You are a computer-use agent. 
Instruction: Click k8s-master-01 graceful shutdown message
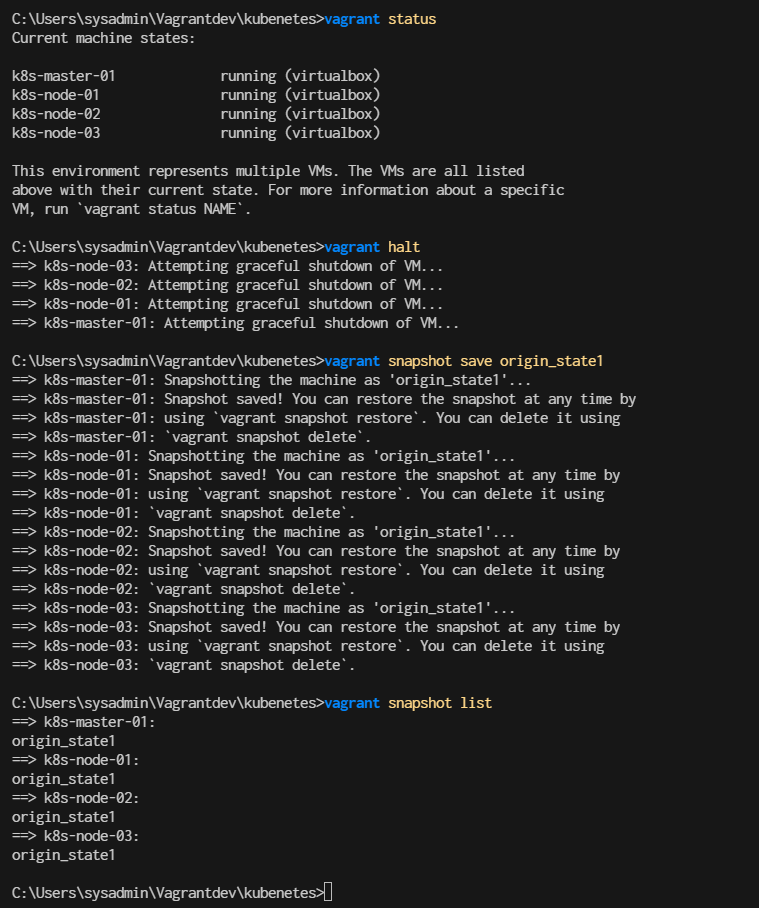click(x=235, y=323)
